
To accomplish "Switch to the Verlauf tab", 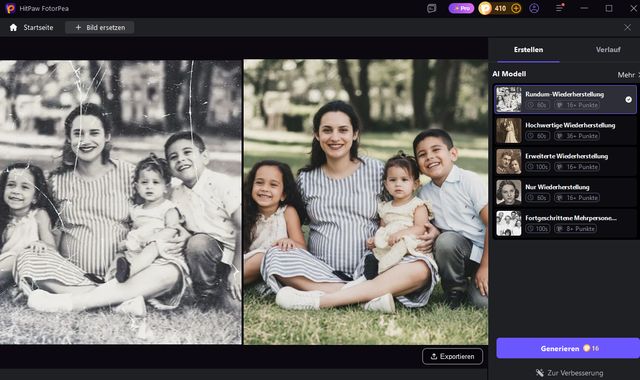I will 608,49.
